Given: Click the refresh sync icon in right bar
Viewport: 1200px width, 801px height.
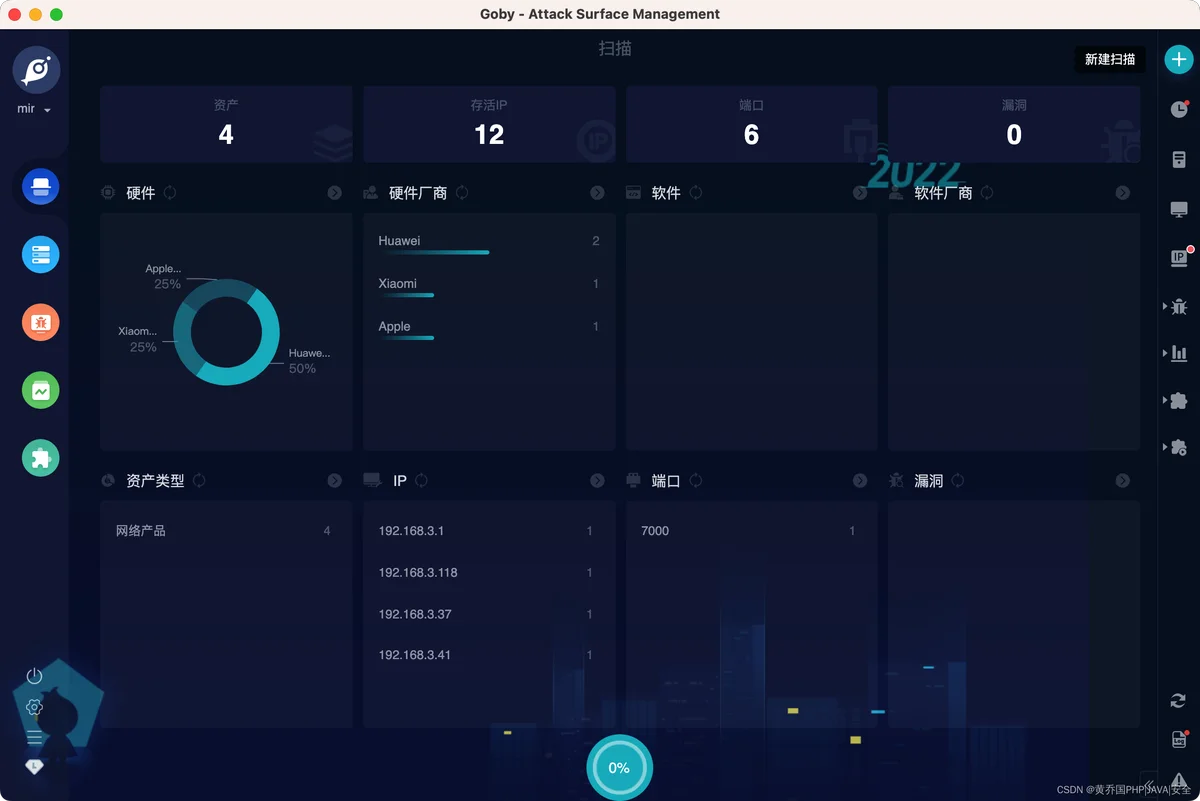Looking at the screenshot, I should pyautogui.click(x=1179, y=701).
